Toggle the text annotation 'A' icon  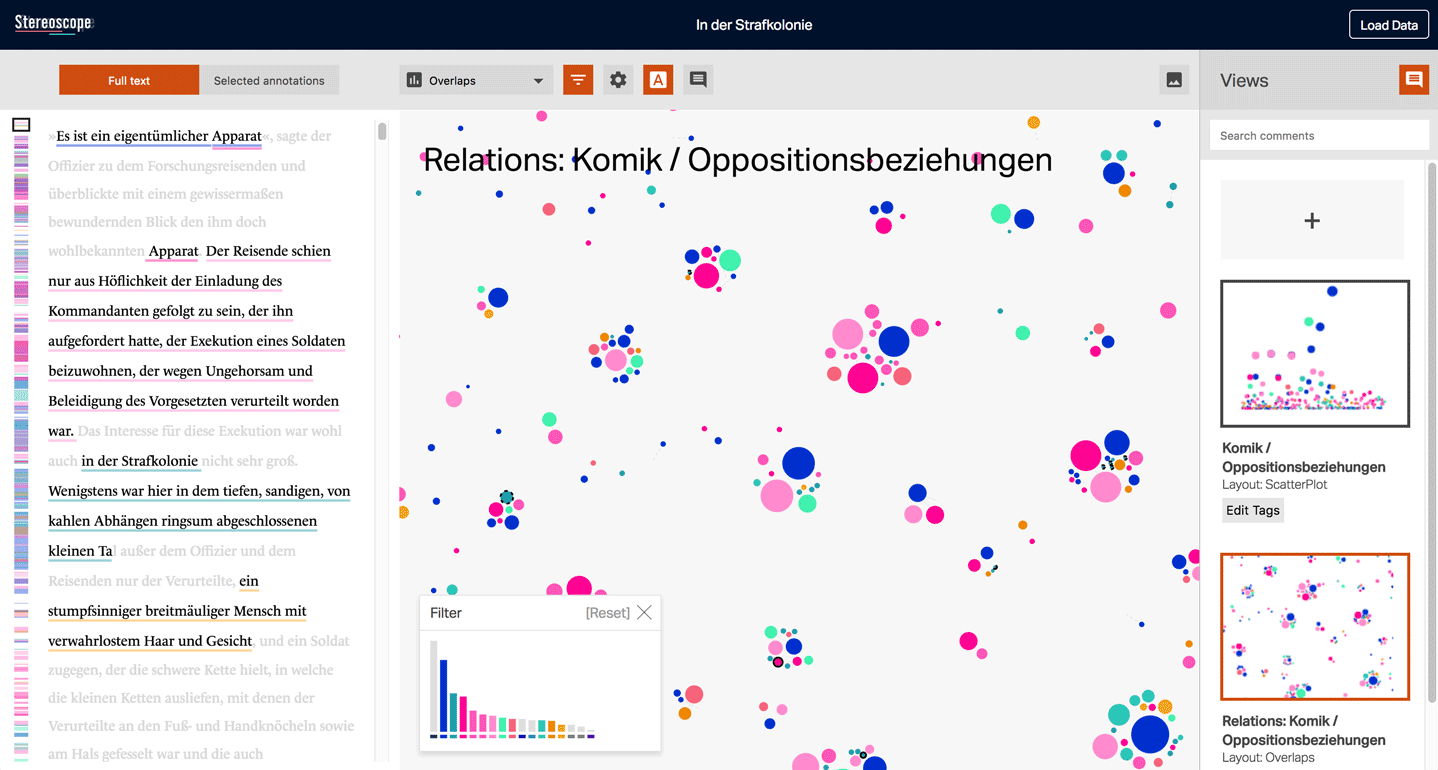[x=658, y=80]
